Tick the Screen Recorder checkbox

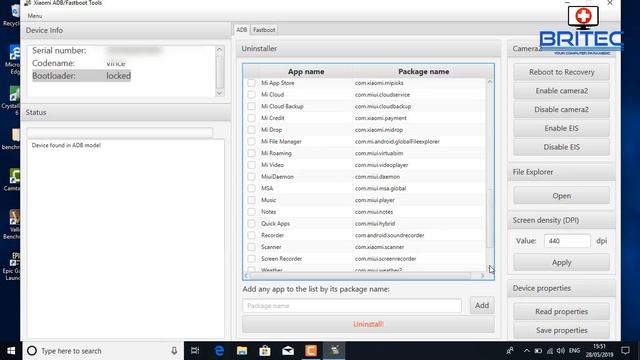[251, 259]
